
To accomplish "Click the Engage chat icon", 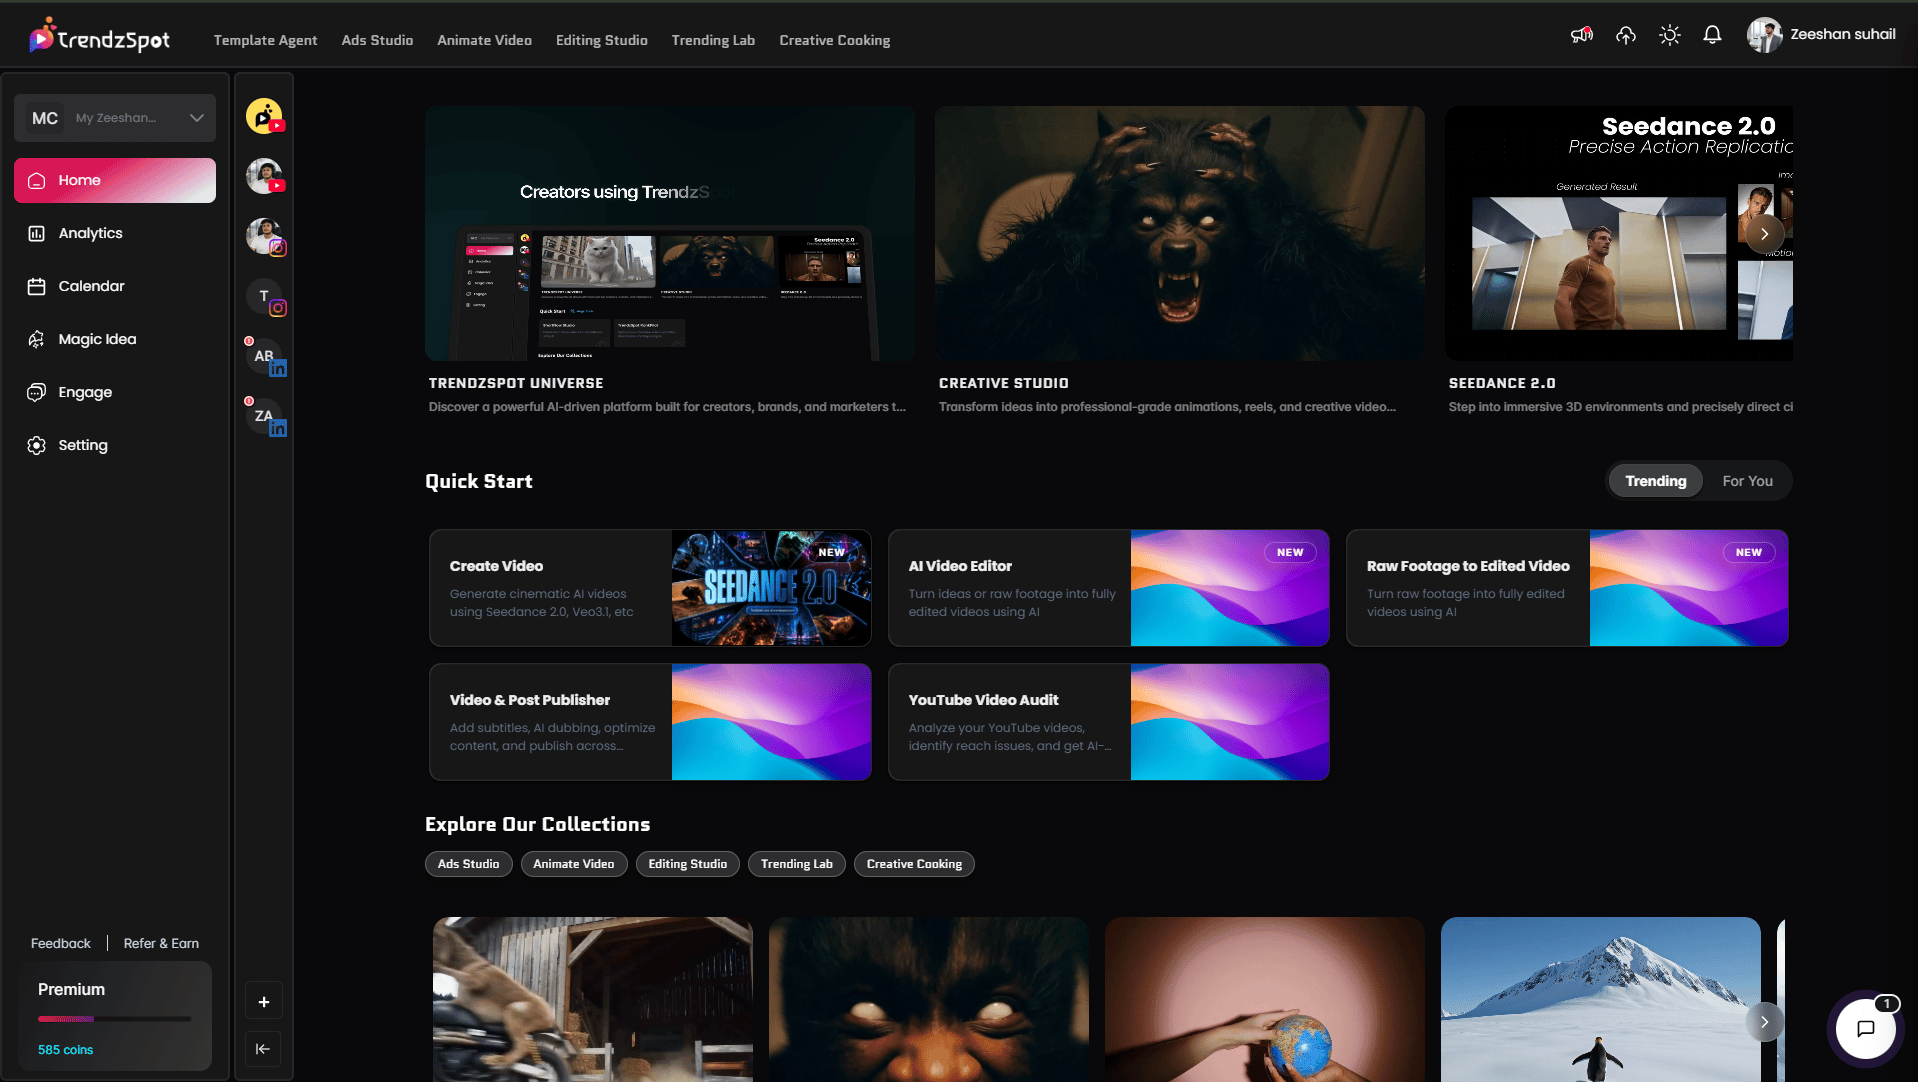I will coord(36,392).
